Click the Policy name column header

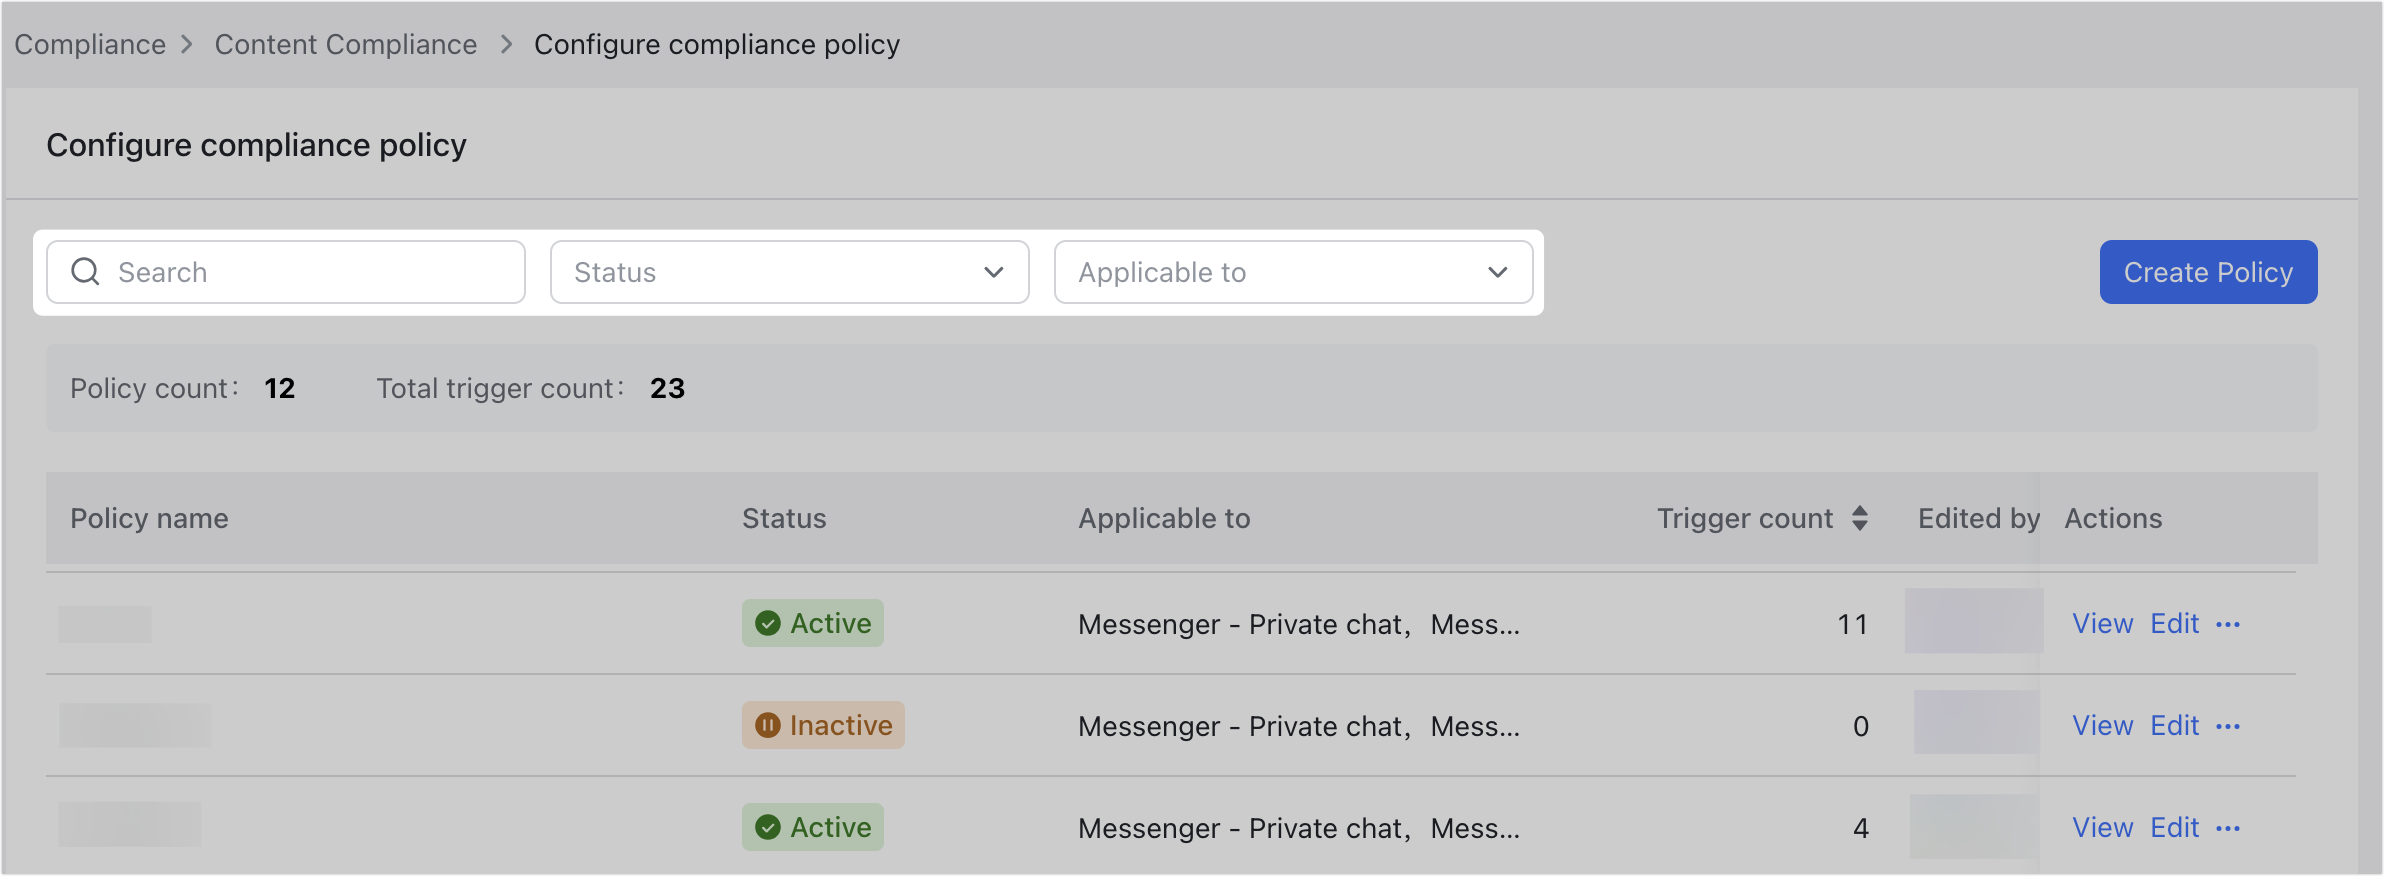(150, 518)
